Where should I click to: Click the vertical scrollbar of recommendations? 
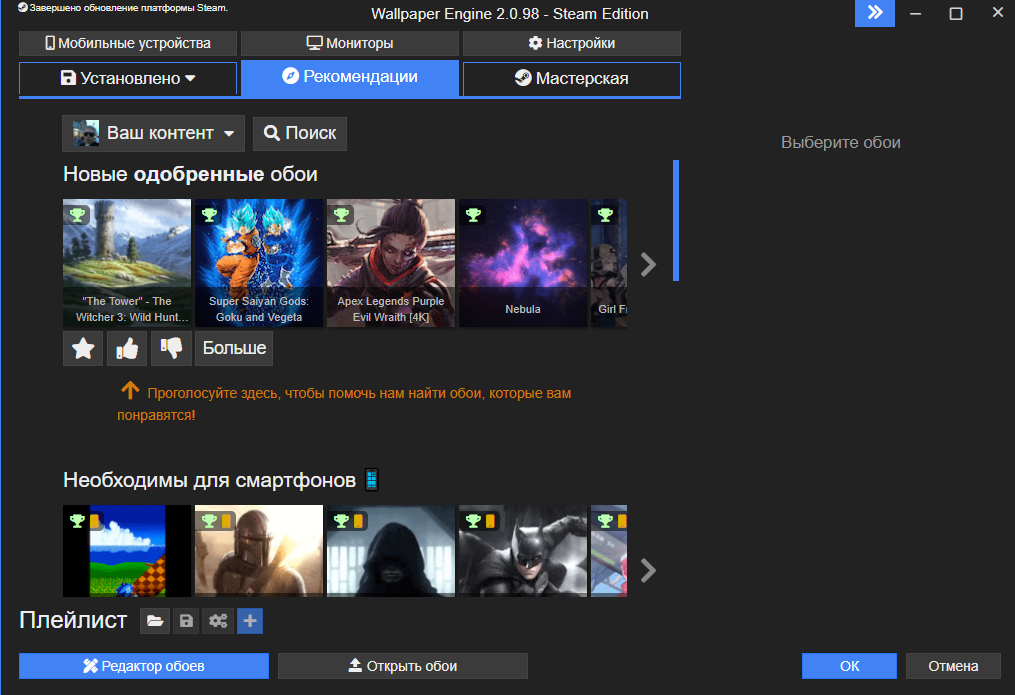[676, 220]
